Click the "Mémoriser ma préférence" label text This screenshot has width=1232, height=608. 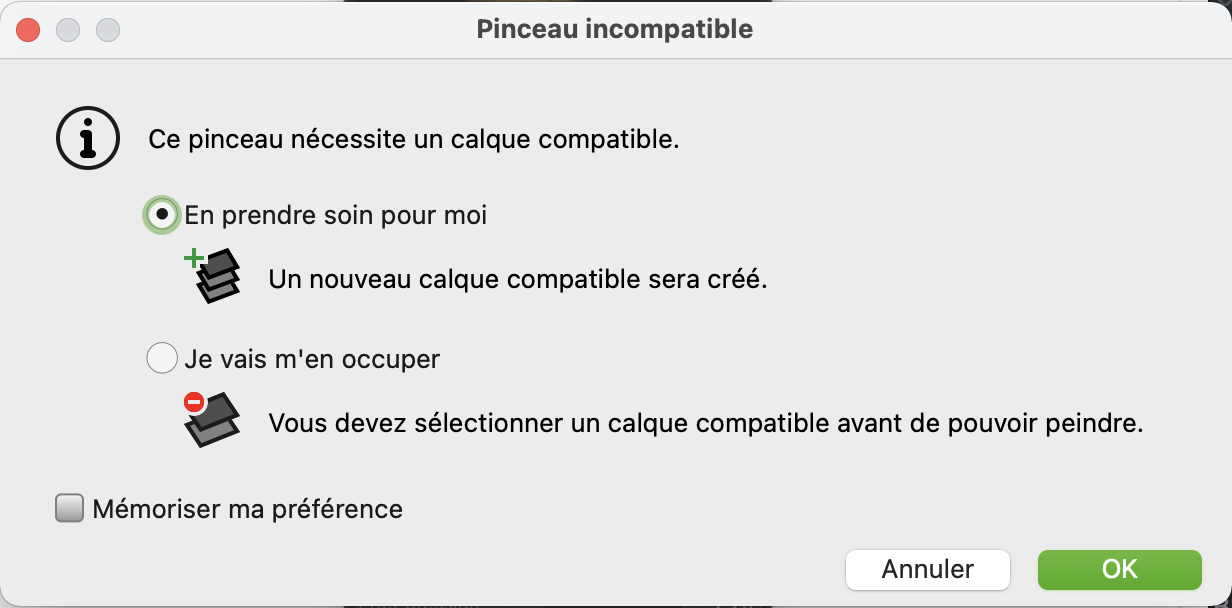(247, 509)
